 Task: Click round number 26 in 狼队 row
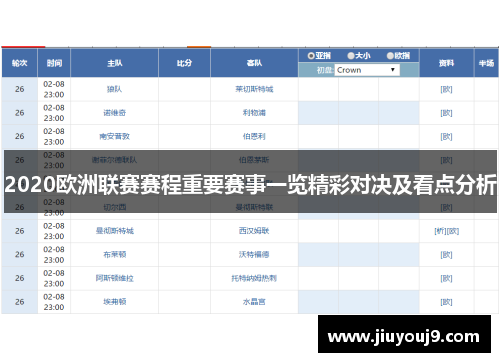coord(20,89)
